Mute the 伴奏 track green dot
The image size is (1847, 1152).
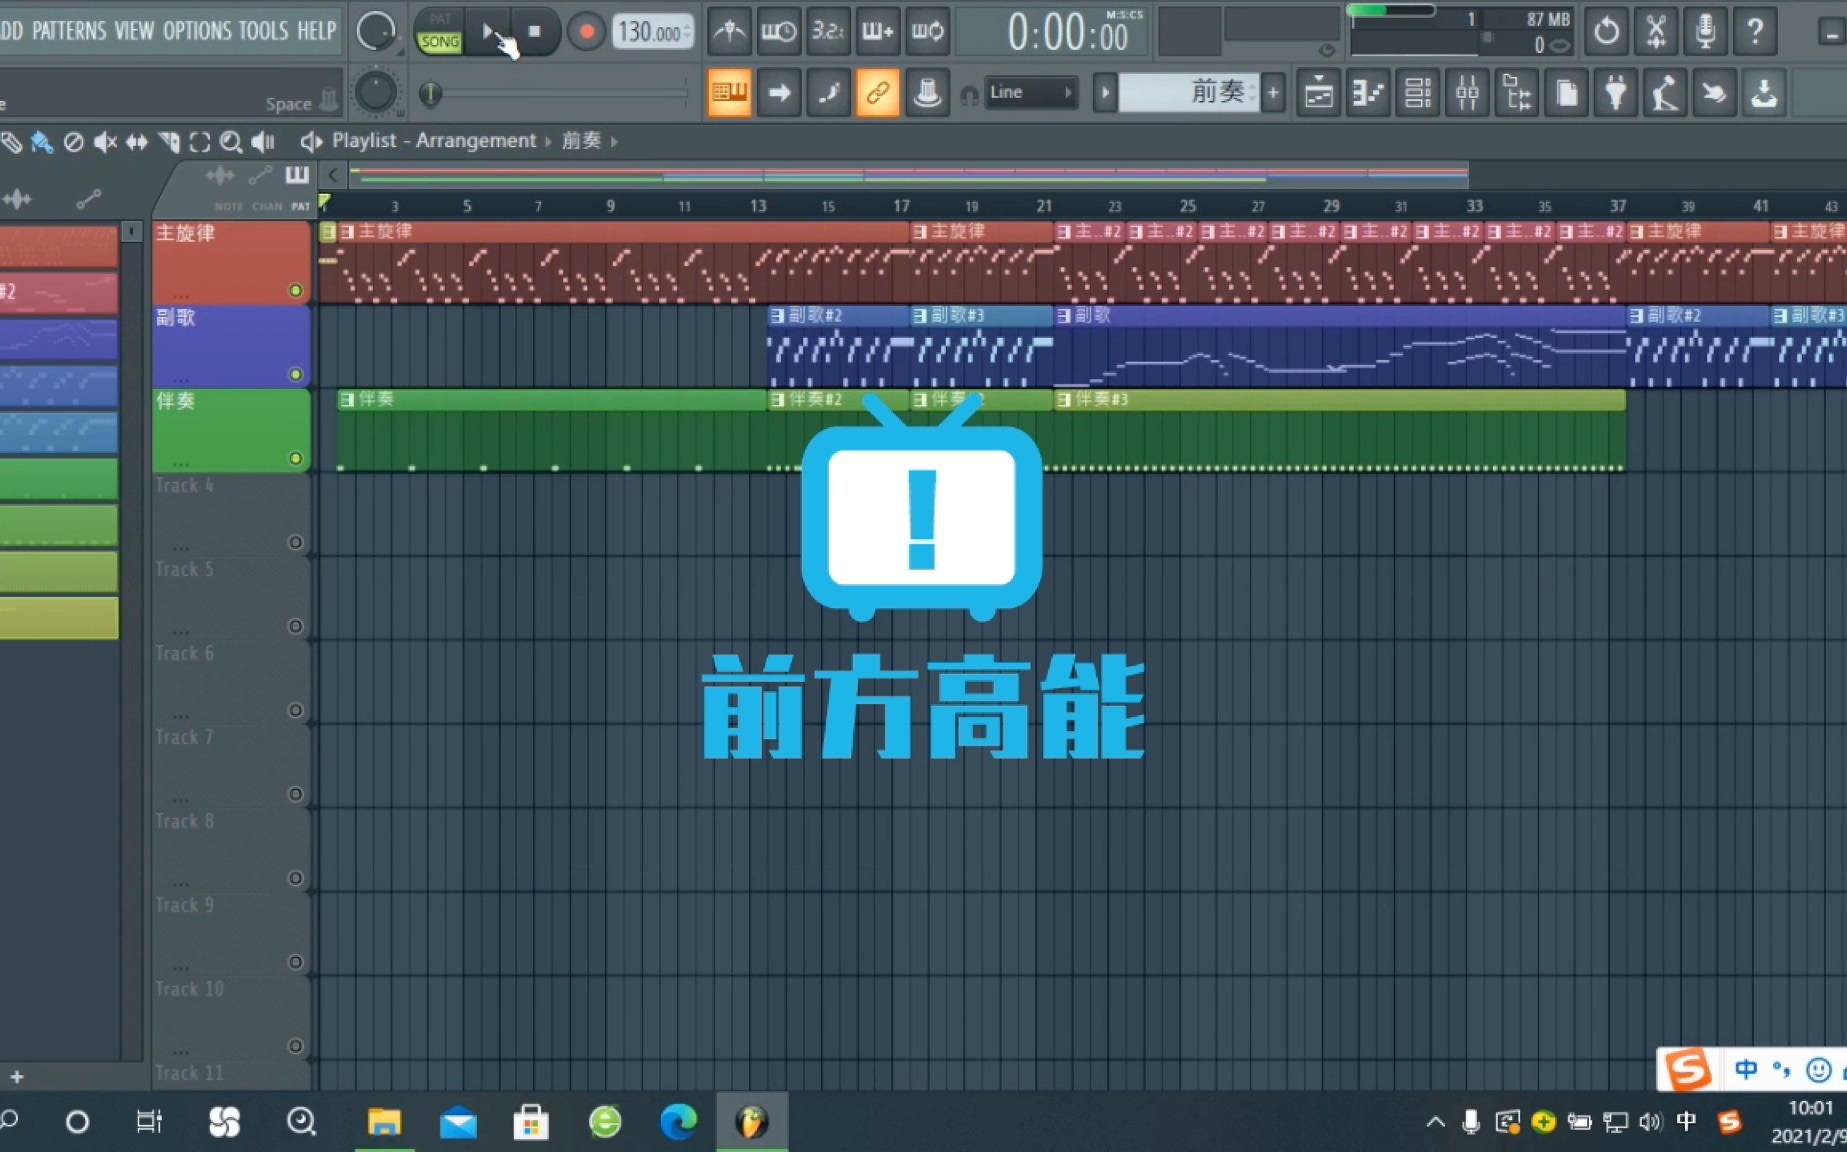click(295, 458)
